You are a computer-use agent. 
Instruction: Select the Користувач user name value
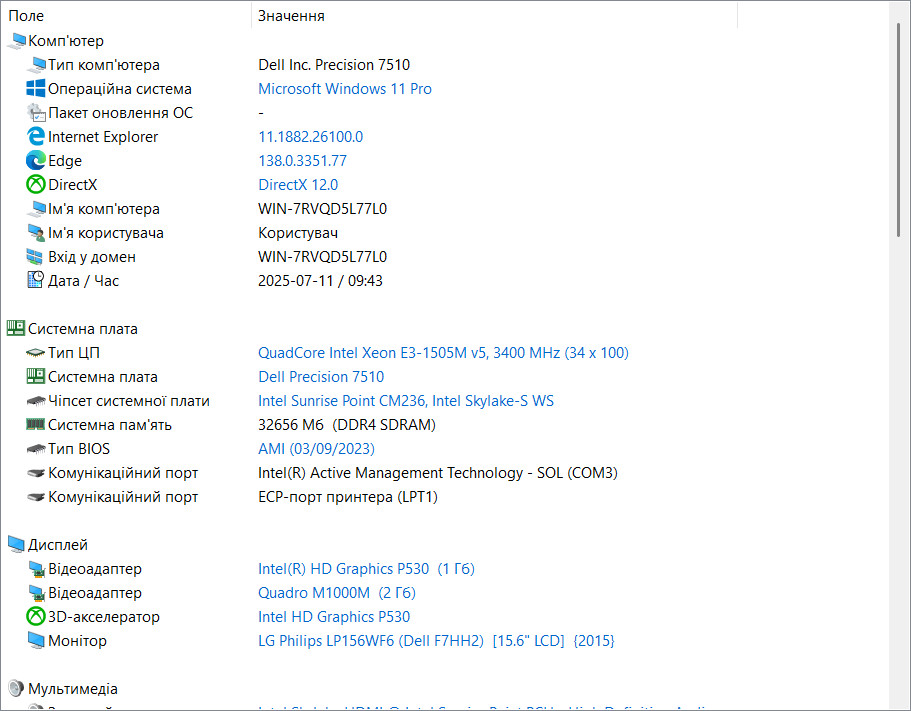click(297, 232)
